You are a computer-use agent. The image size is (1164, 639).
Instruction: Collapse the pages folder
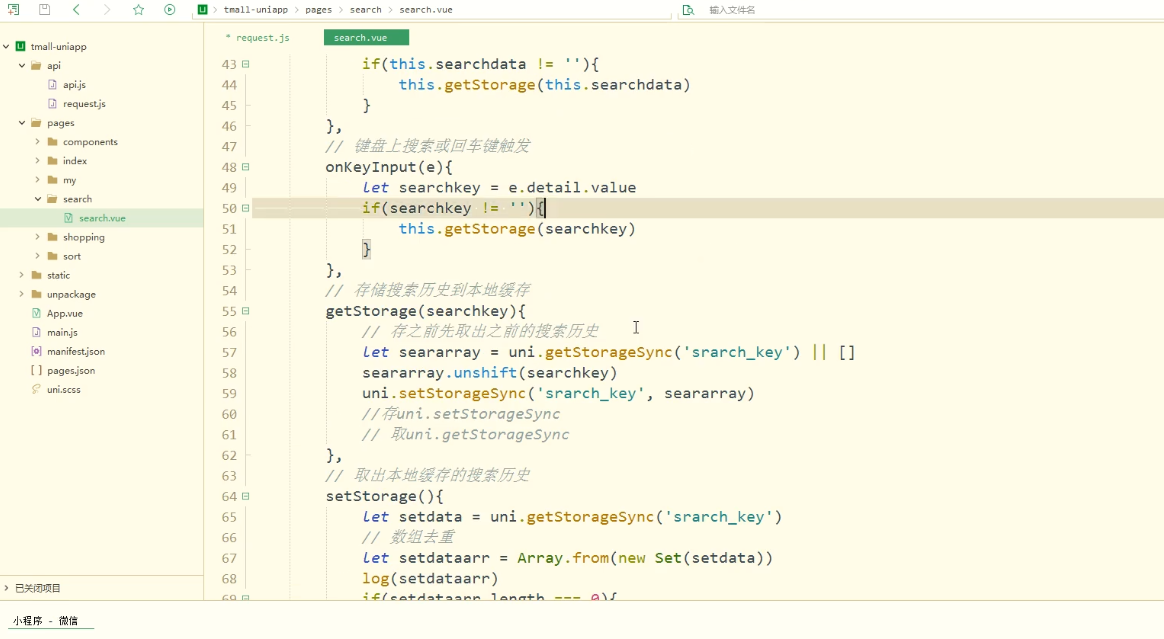[22, 122]
